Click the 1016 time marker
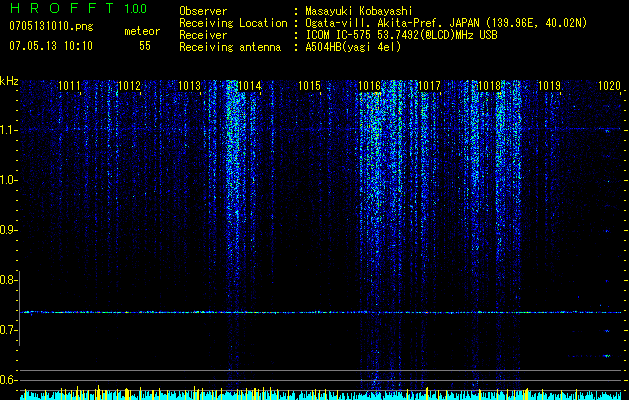Screen dimensions: 629x400 pyautogui.click(x=369, y=86)
